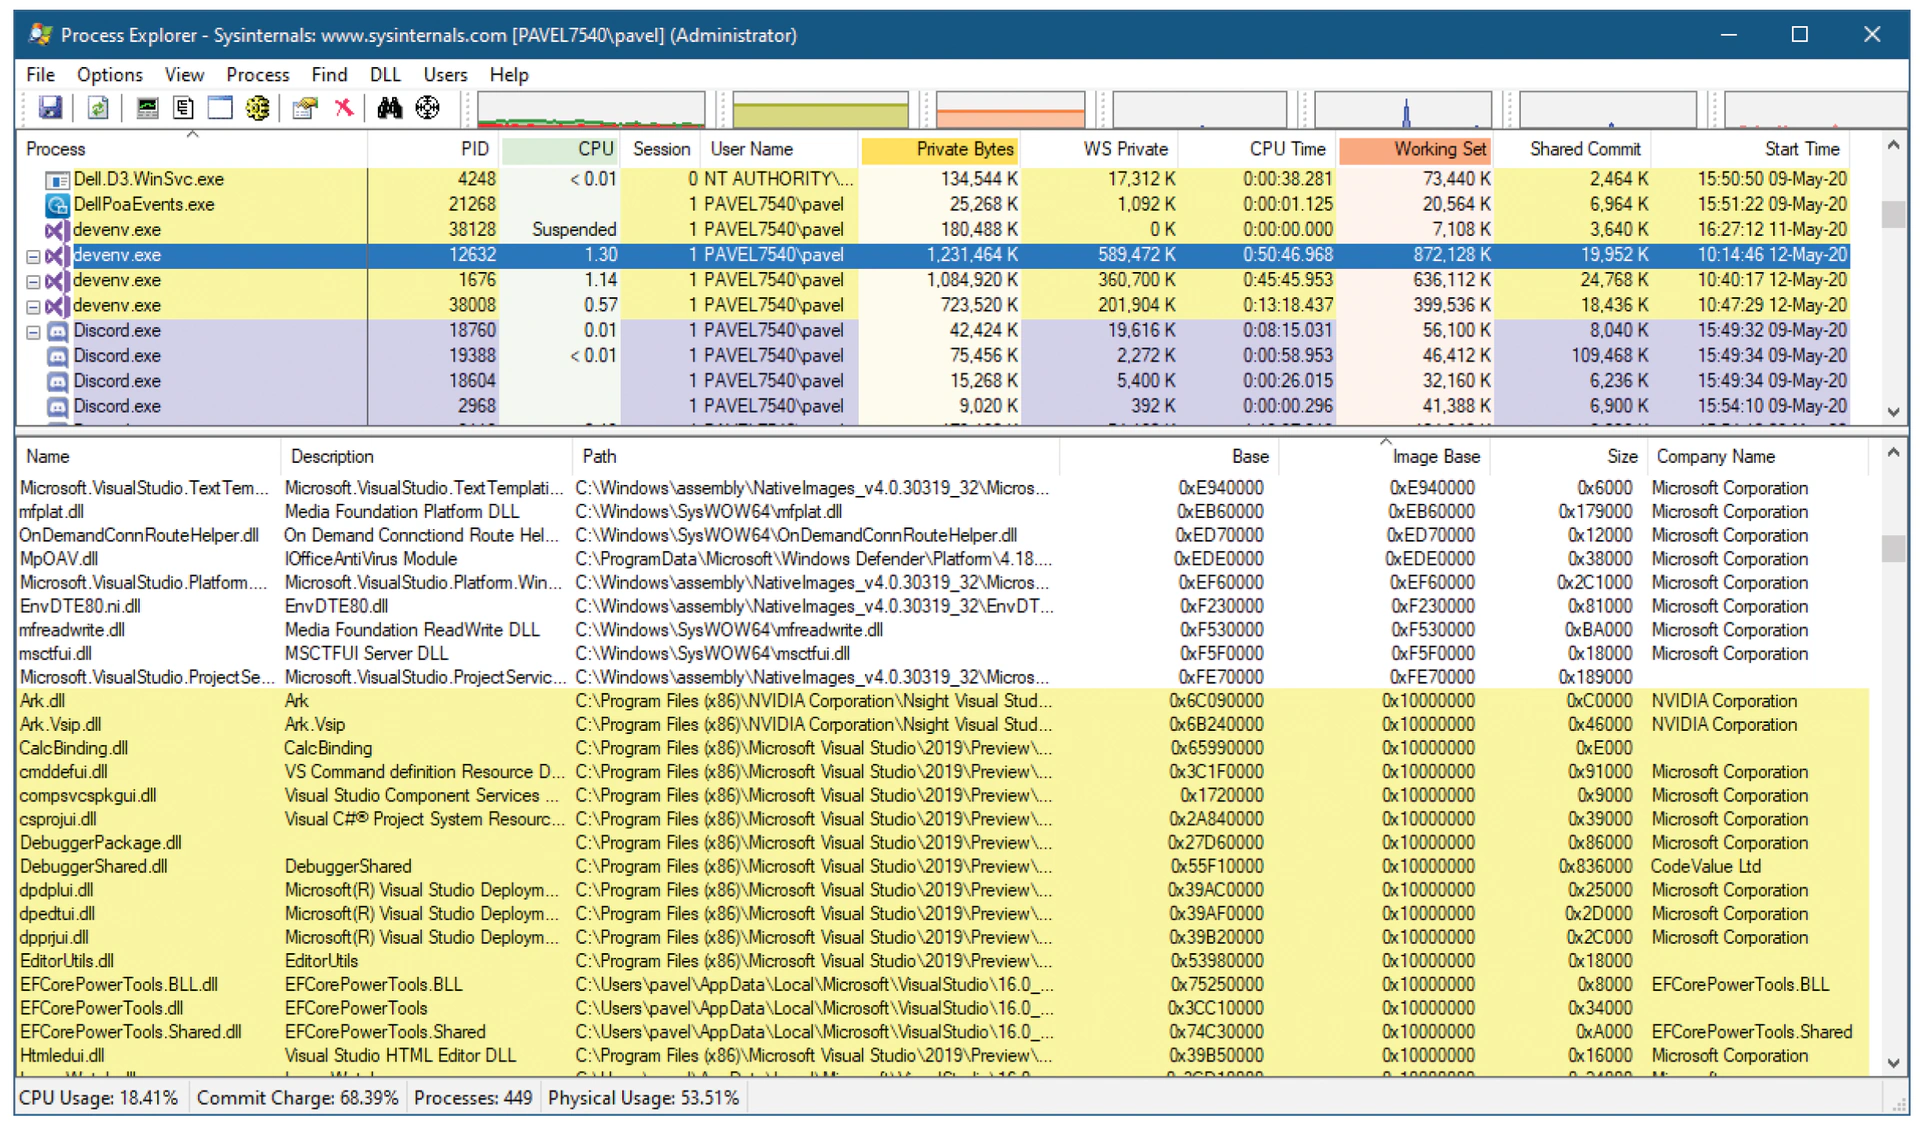Viewport: 1920px width, 1127px height.
Task: Click the olive commit history mini graph
Action: click(820, 109)
